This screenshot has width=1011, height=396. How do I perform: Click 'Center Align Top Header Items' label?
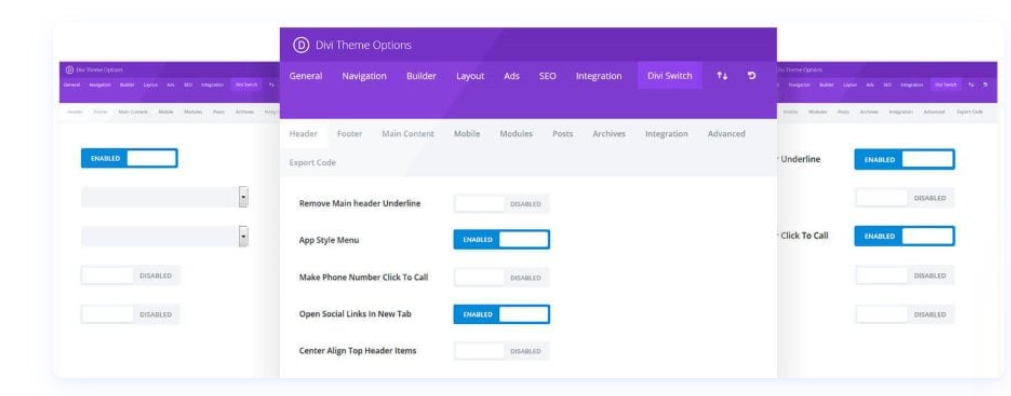[357, 351]
